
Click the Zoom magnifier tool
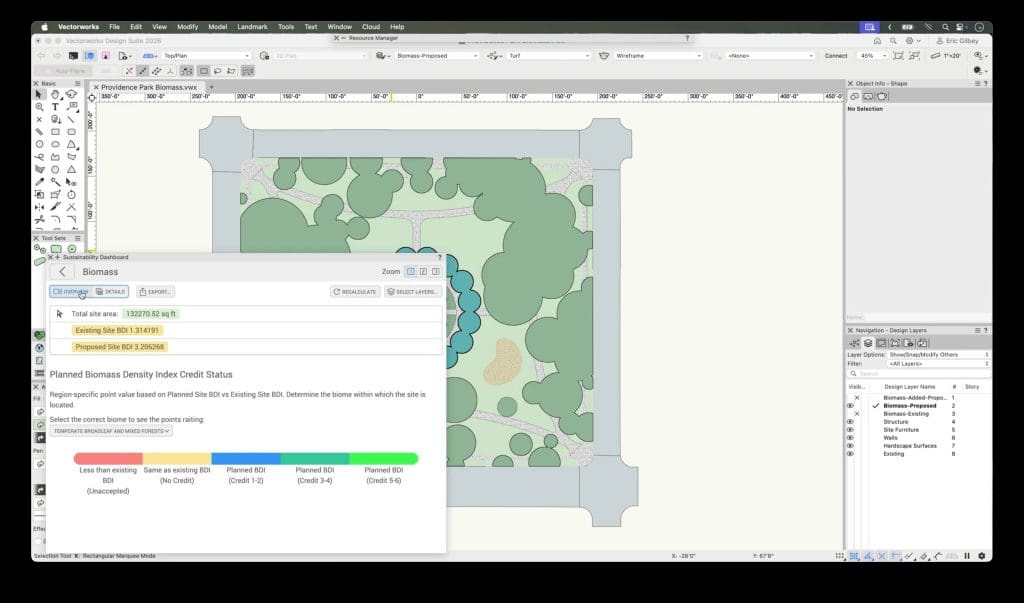tap(39, 107)
